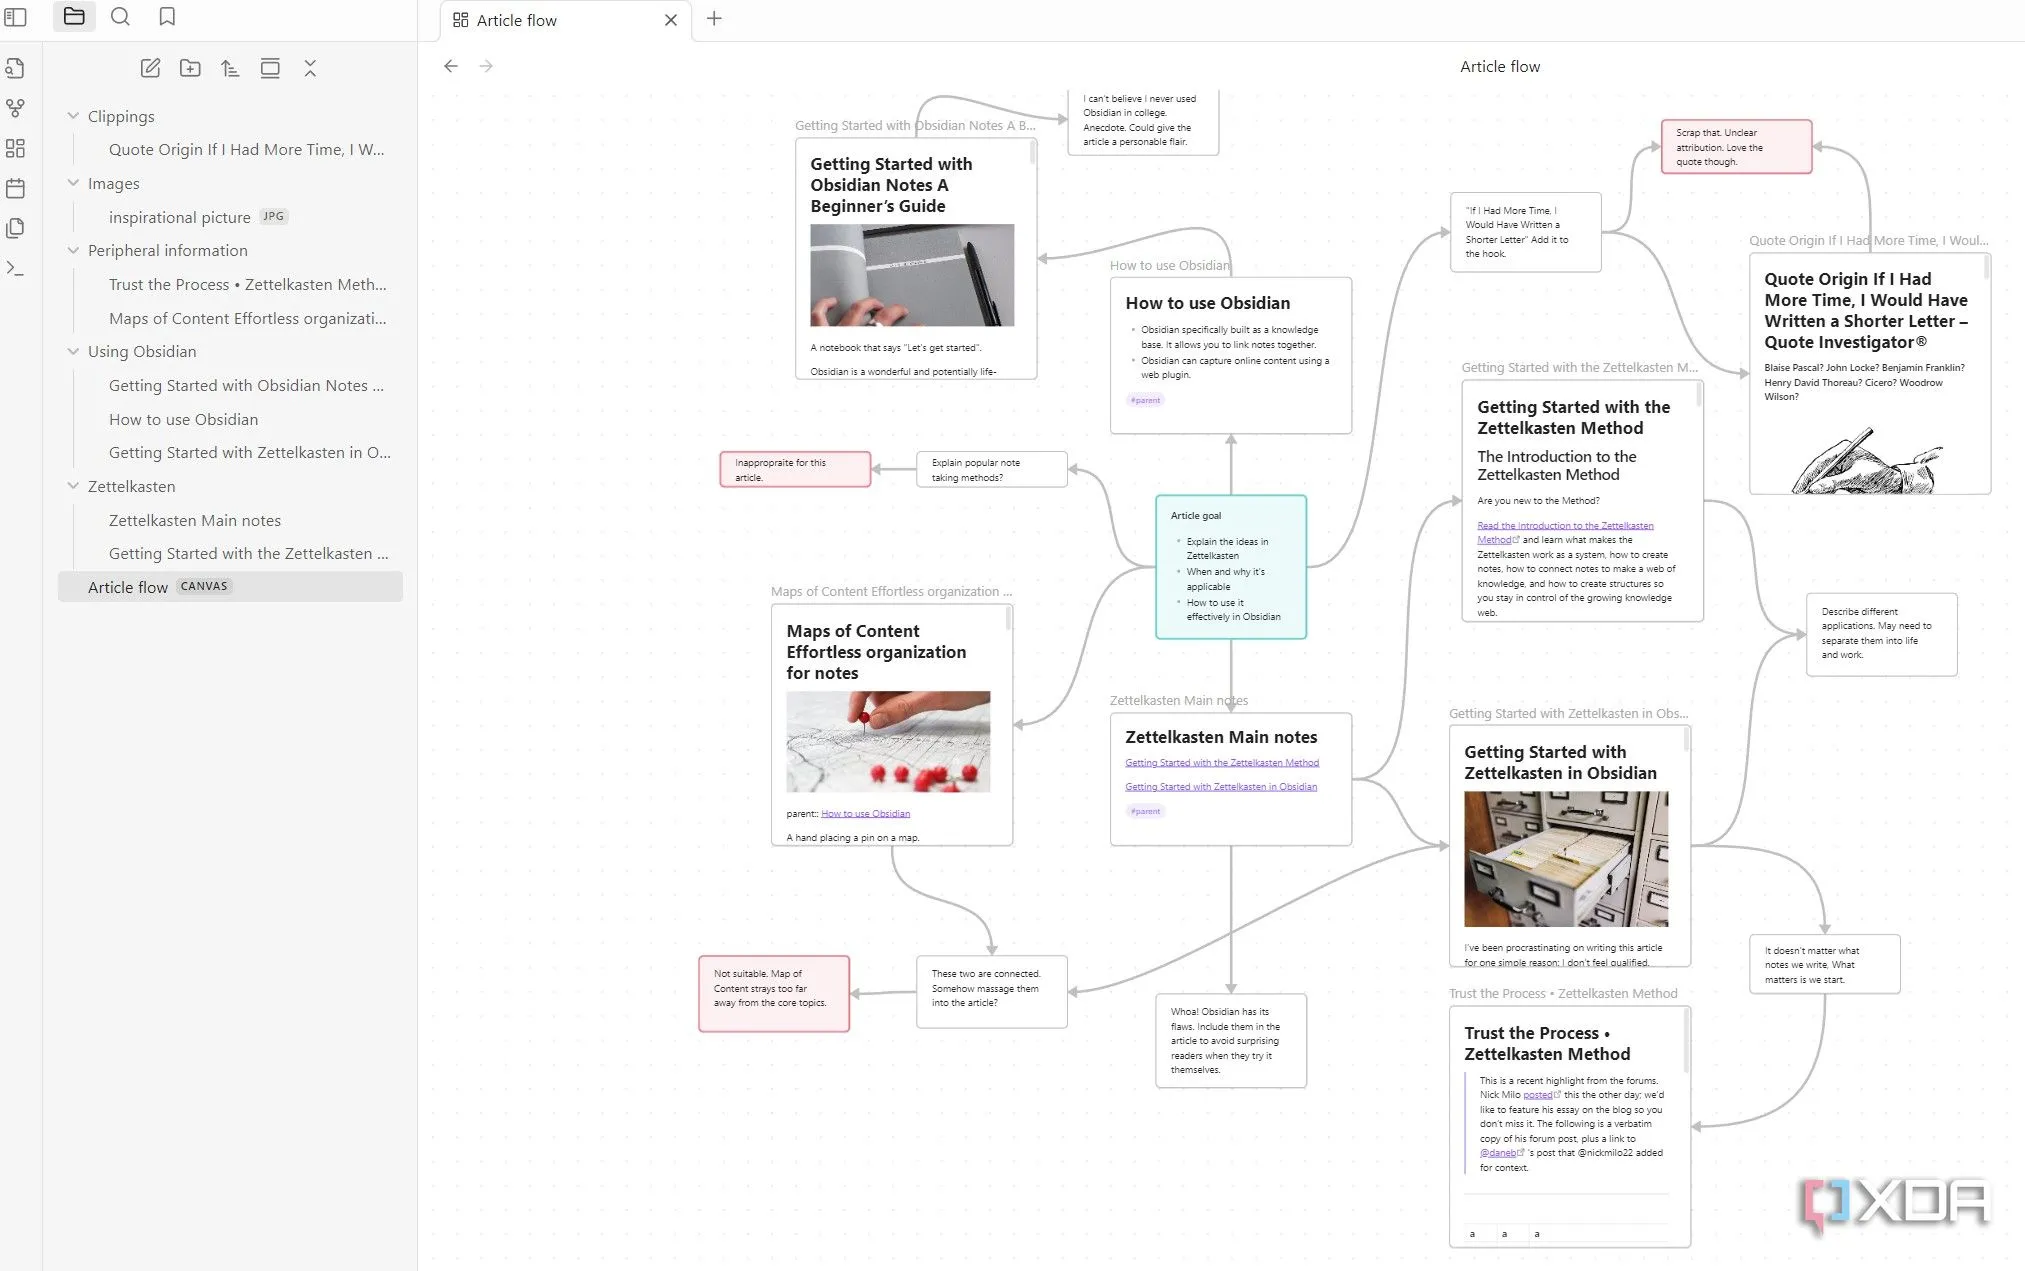The height and width of the screenshot is (1271, 2025).
Task: Open command palette ribbon icon
Action: click(x=15, y=268)
